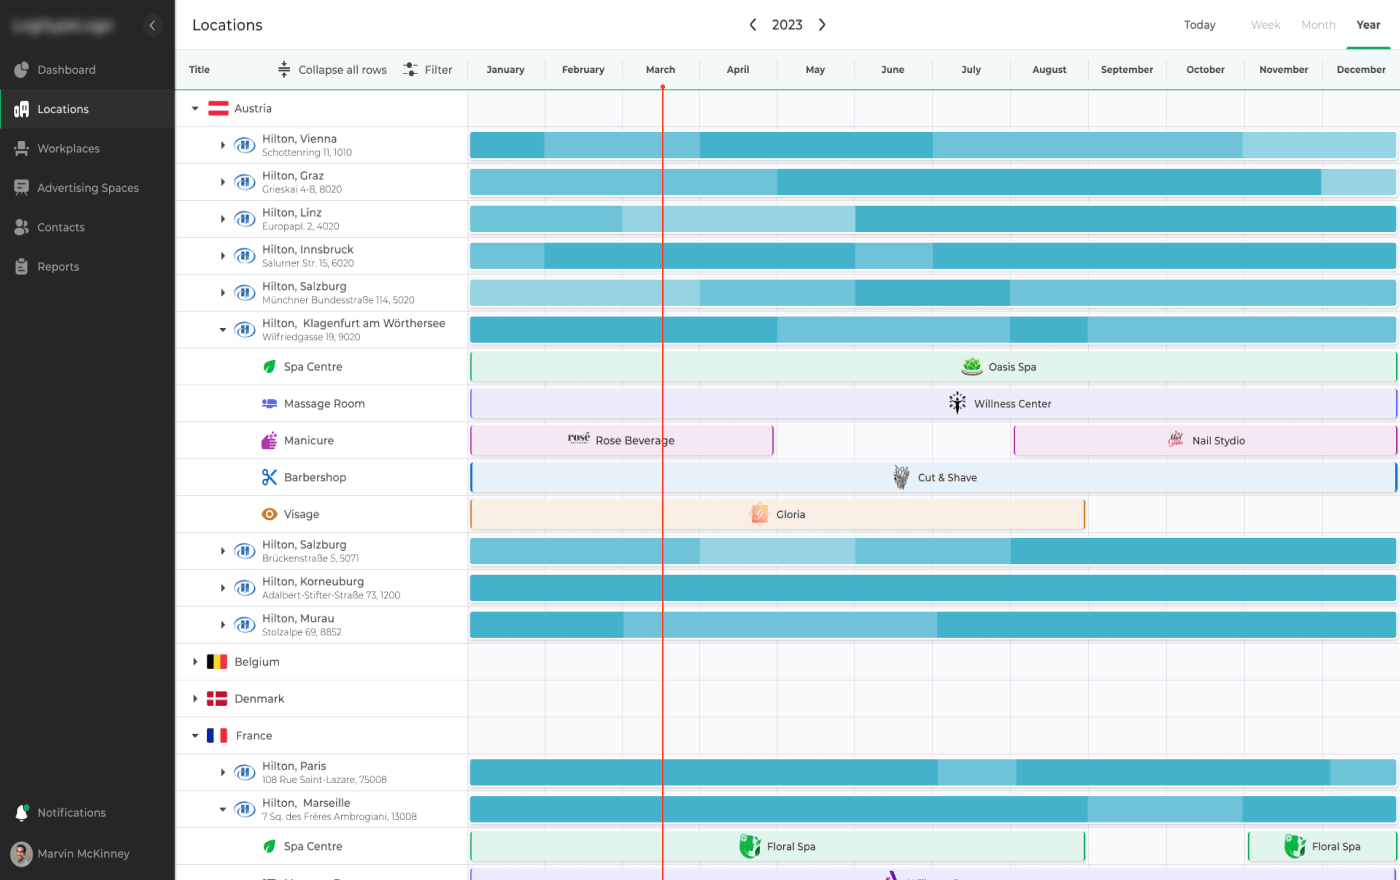The image size is (1400, 880).
Task: Click the Today button
Action: click(1199, 24)
